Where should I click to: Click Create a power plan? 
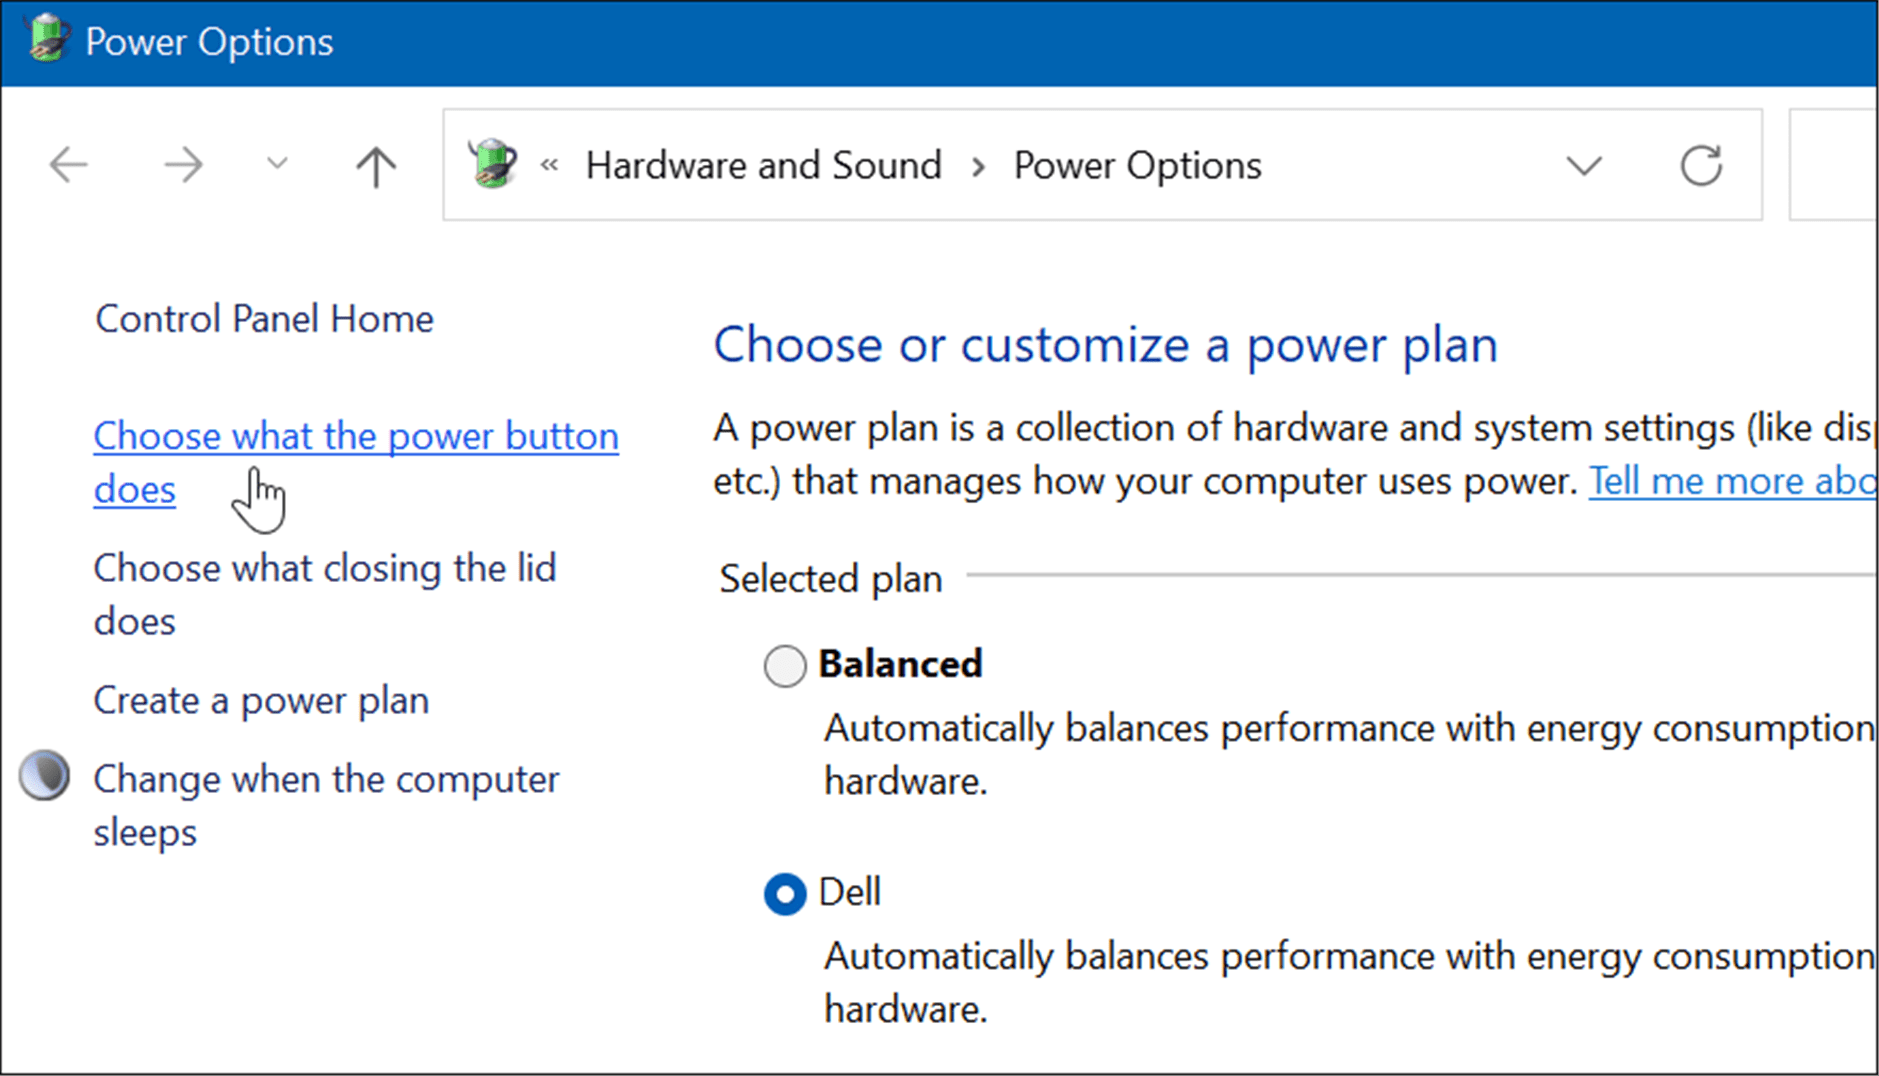260,700
